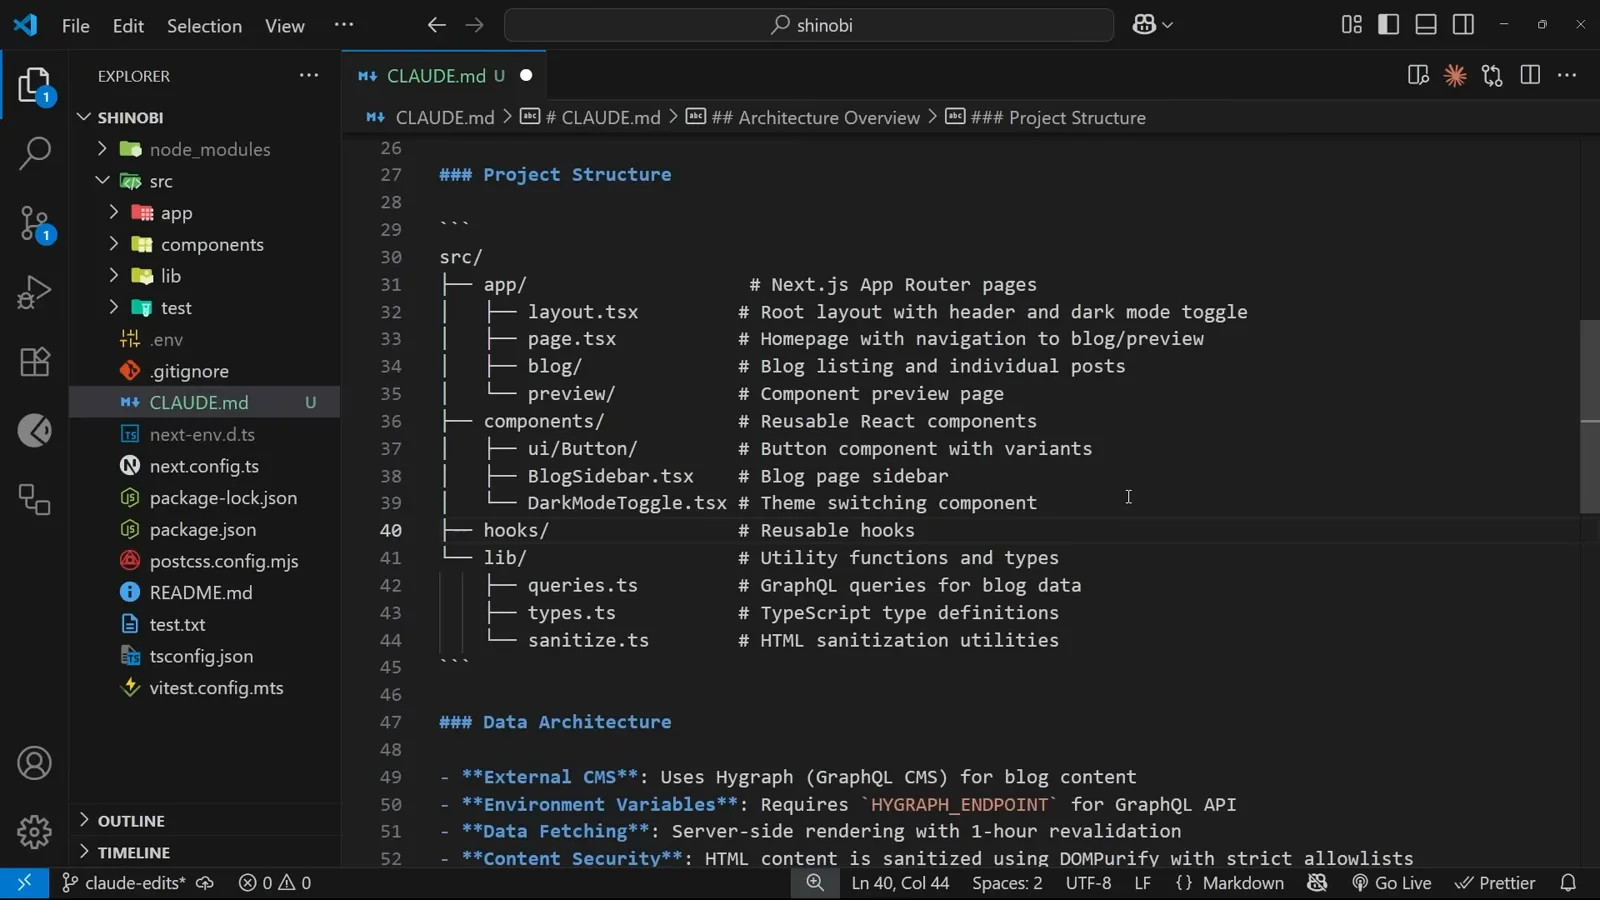Image resolution: width=1600 pixels, height=900 pixels.
Task: Click the Prettier status item
Action: point(1495,883)
